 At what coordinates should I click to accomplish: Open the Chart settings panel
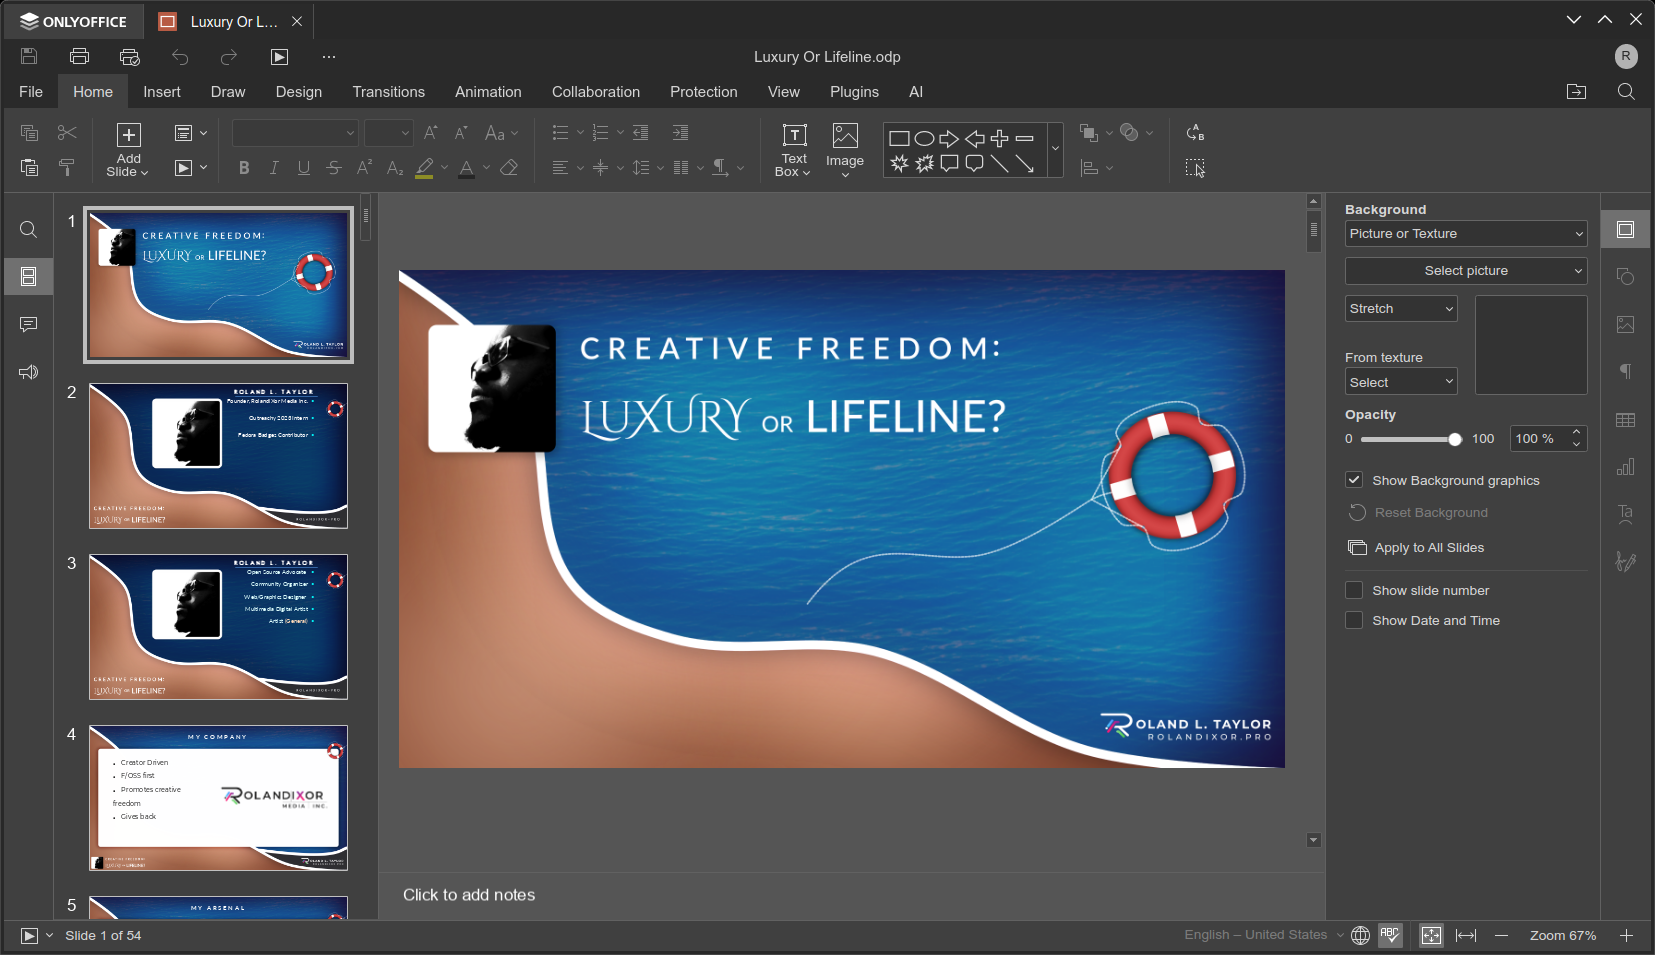click(x=1625, y=467)
